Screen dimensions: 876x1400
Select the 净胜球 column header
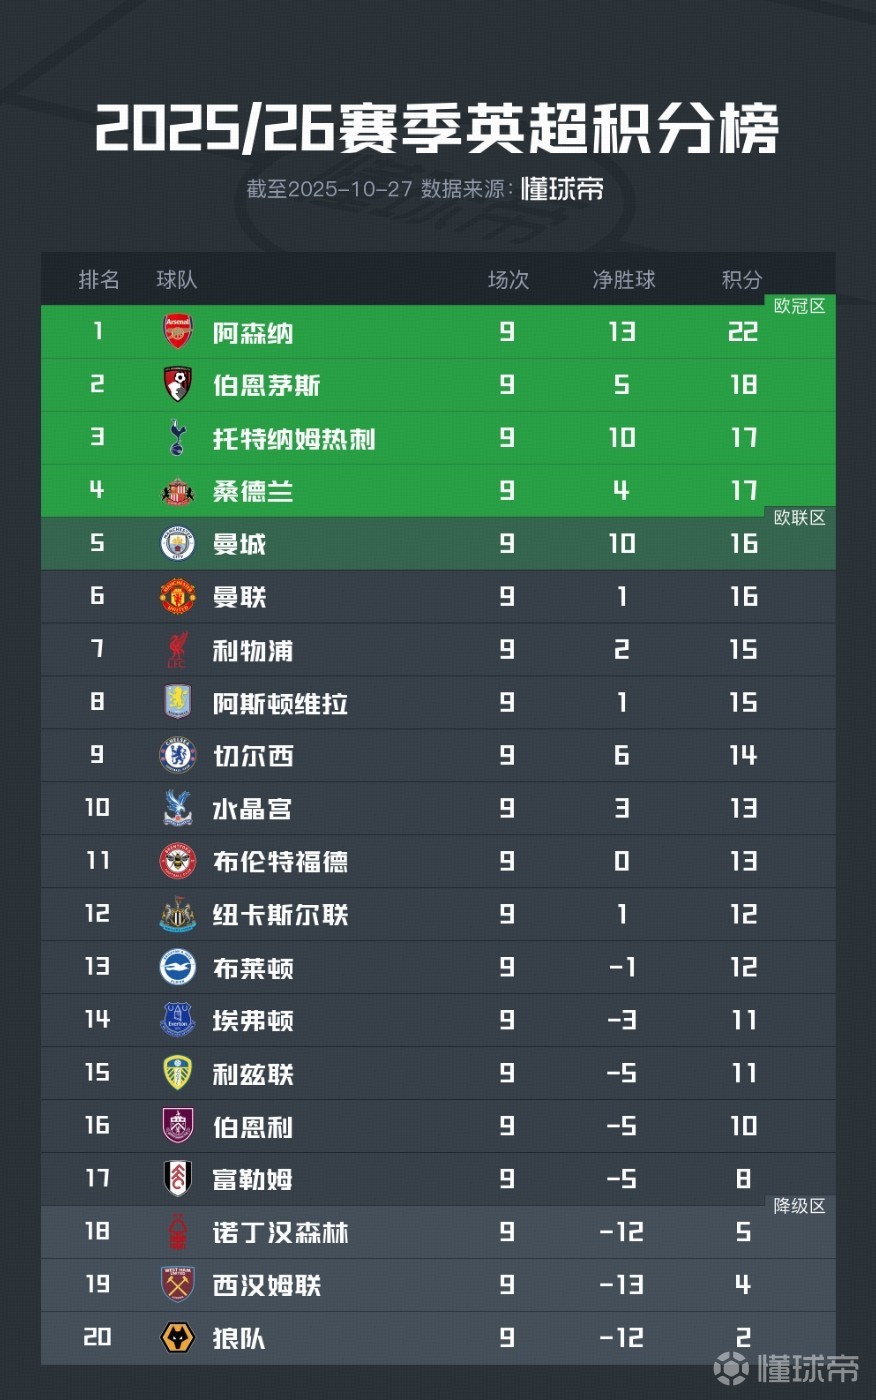(x=623, y=280)
